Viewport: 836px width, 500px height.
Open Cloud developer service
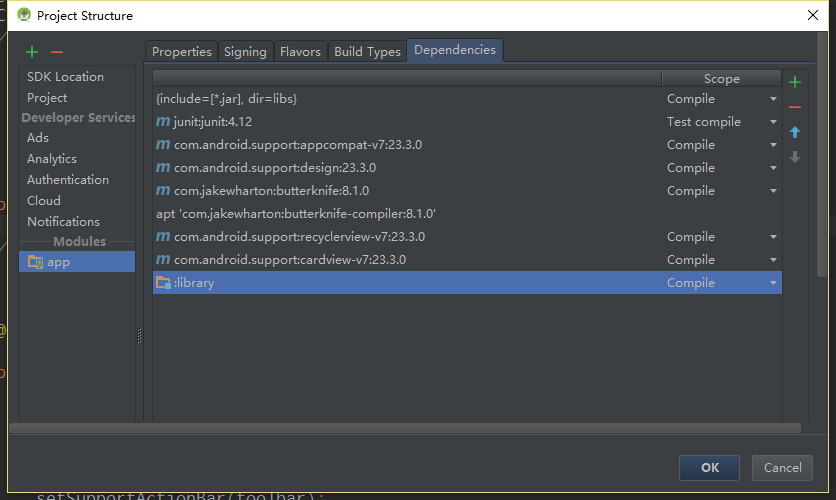point(44,200)
